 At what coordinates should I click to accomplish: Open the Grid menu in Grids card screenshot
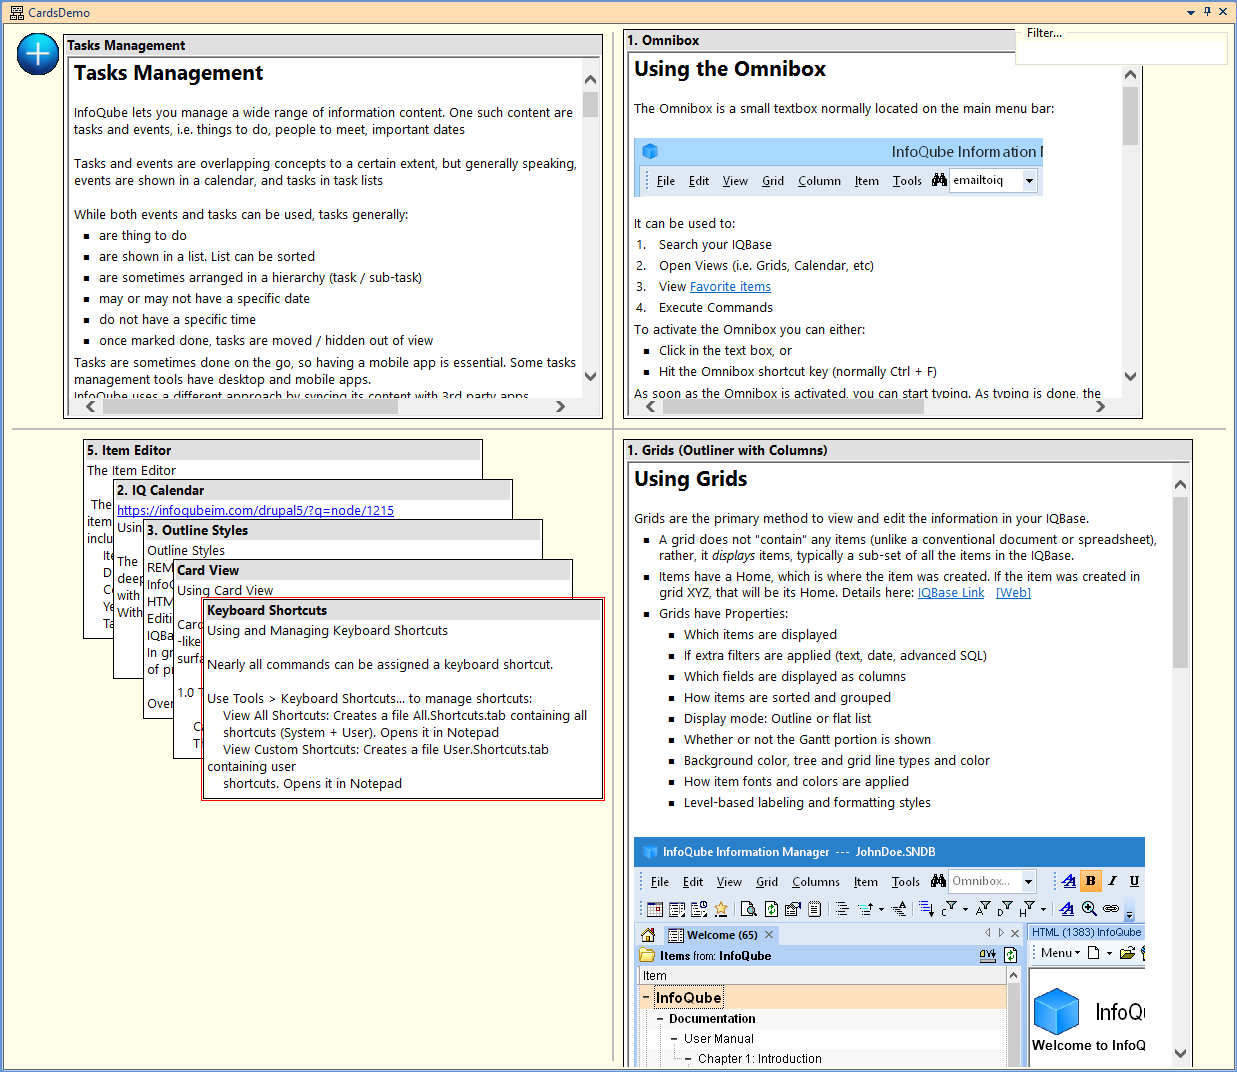pos(767,882)
